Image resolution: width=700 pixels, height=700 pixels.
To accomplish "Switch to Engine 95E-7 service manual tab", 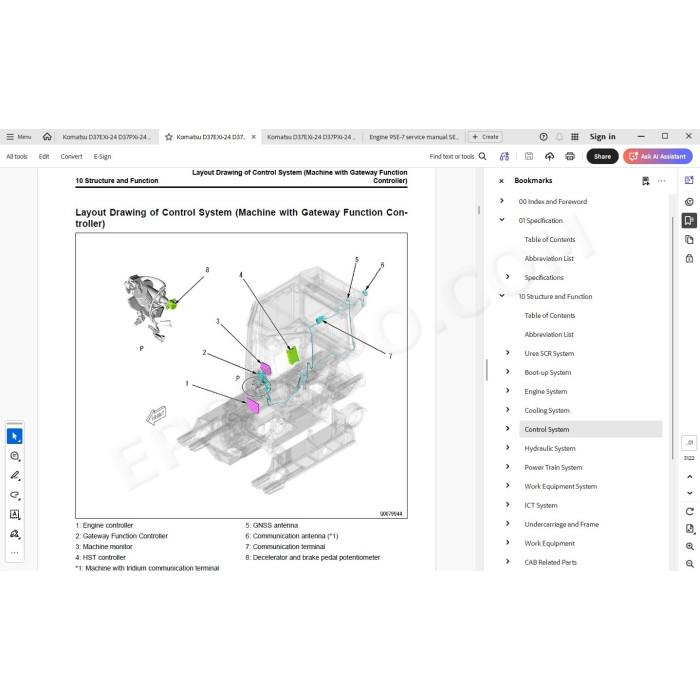I will 414,137.
